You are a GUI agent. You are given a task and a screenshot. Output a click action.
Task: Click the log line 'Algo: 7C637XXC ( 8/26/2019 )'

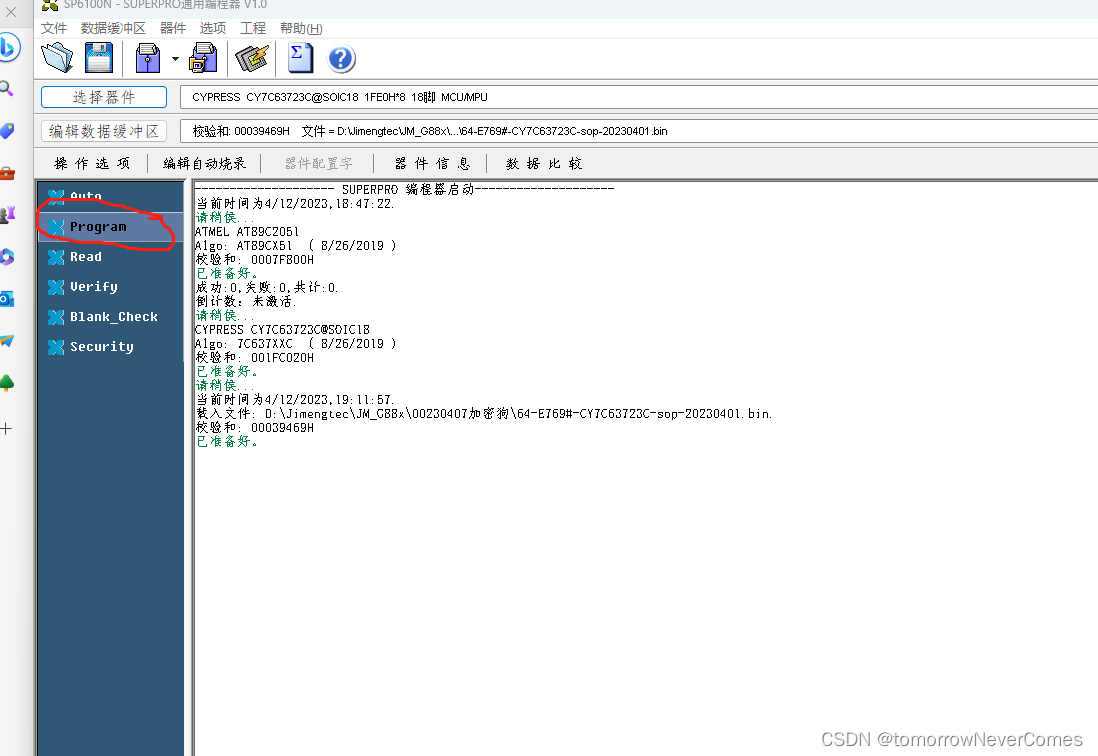296,344
